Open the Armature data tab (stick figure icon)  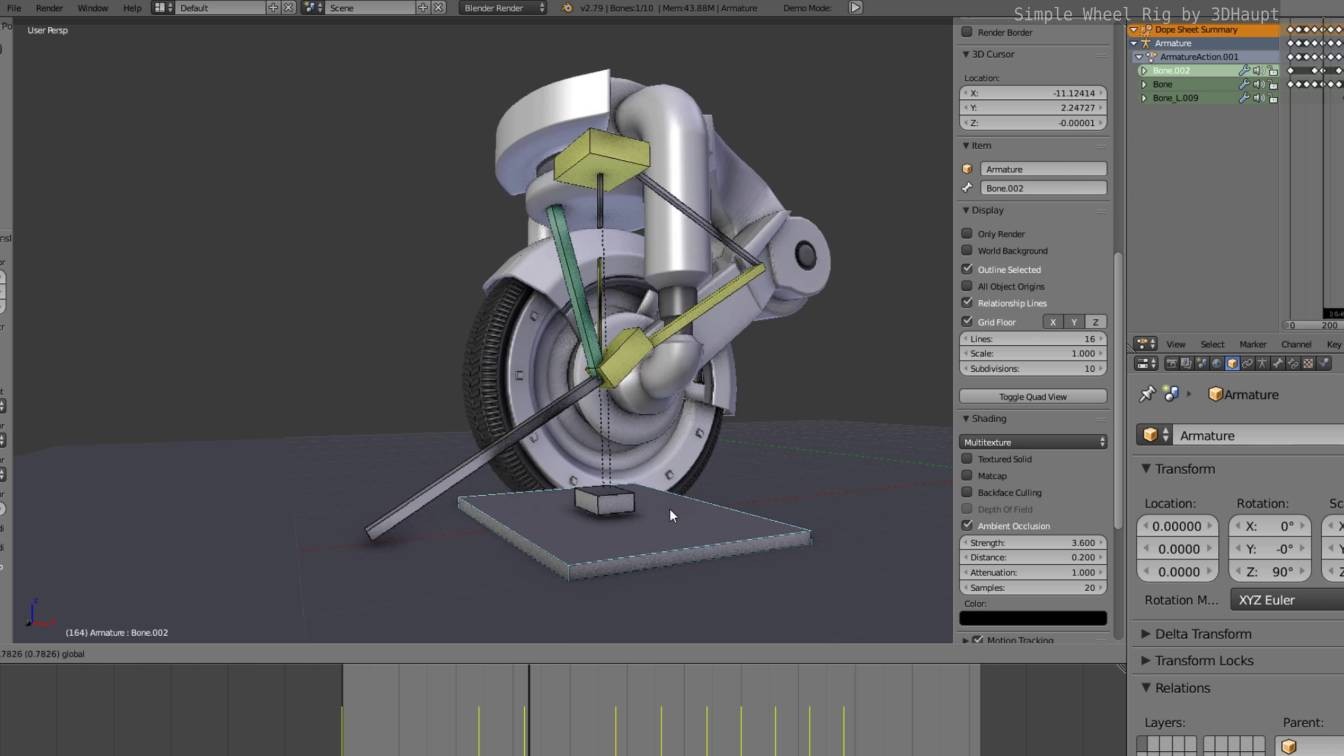[x=1260, y=363]
